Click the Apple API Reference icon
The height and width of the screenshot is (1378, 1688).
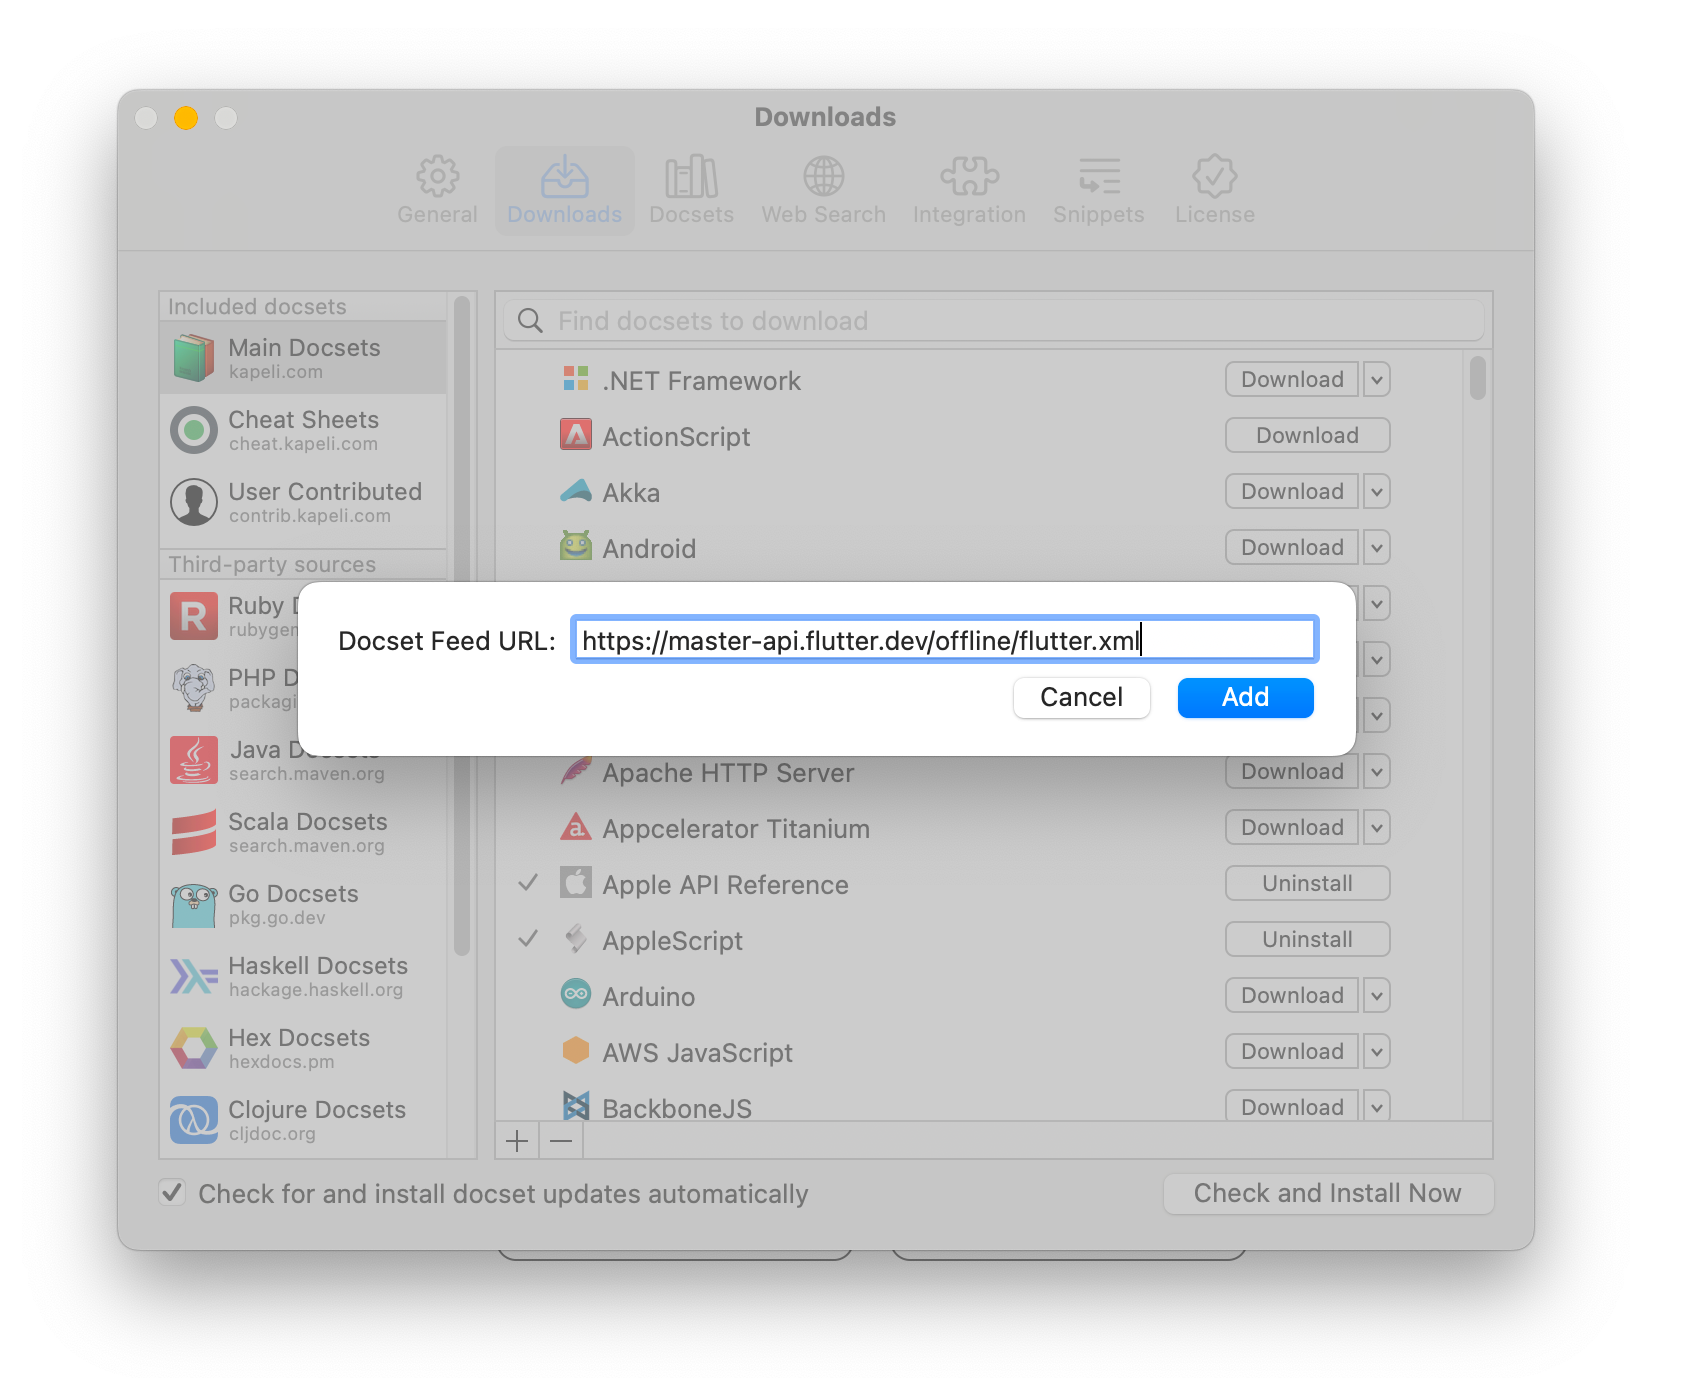(x=576, y=882)
